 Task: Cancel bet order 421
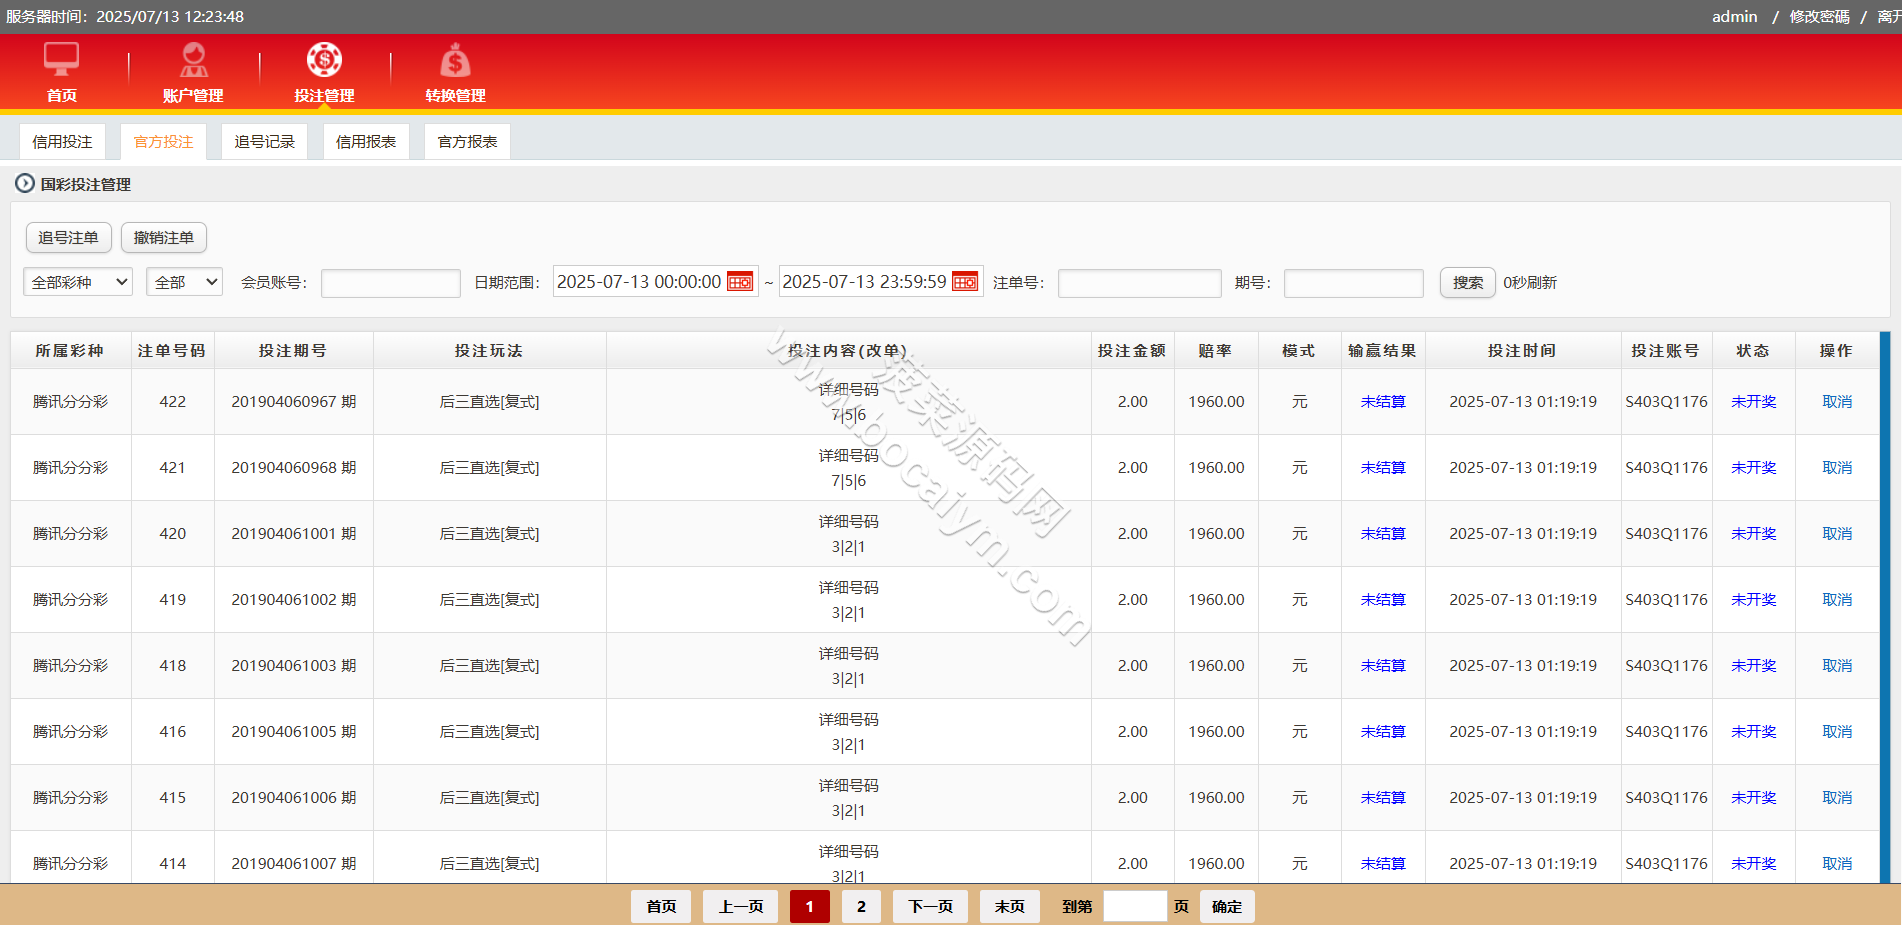coord(1836,468)
